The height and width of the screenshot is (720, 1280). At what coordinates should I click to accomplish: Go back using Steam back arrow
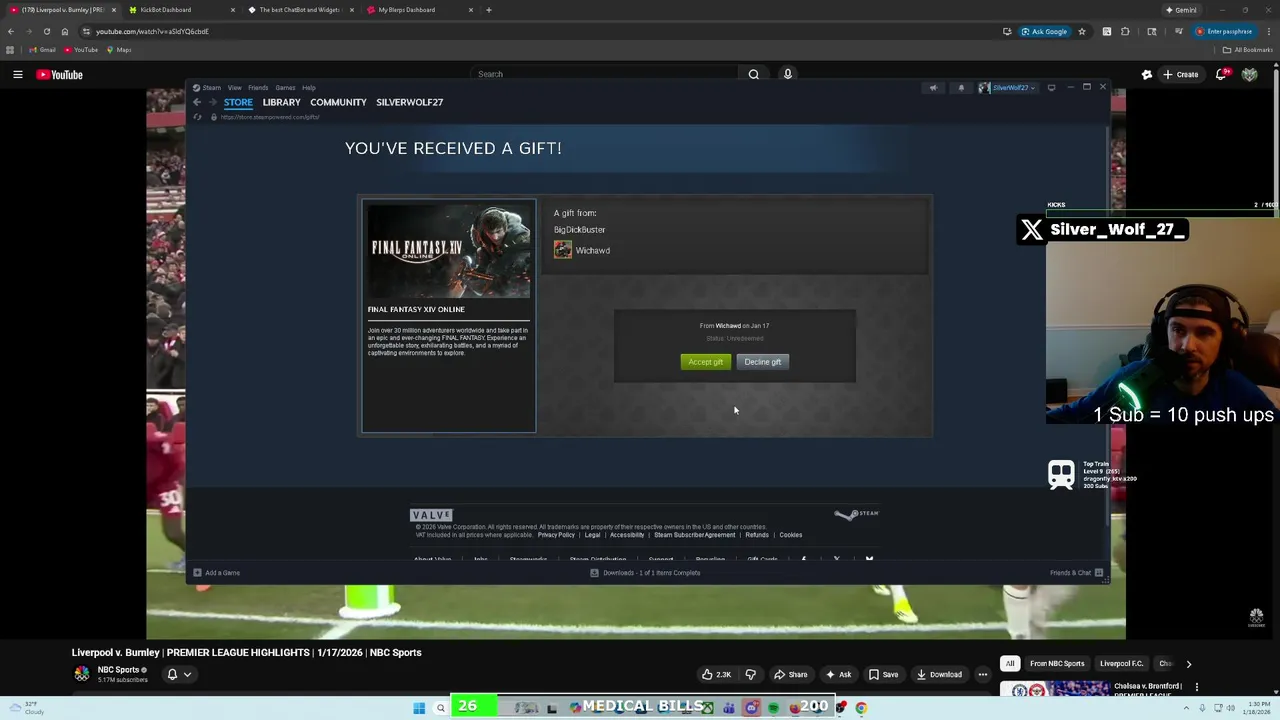[x=197, y=102]
